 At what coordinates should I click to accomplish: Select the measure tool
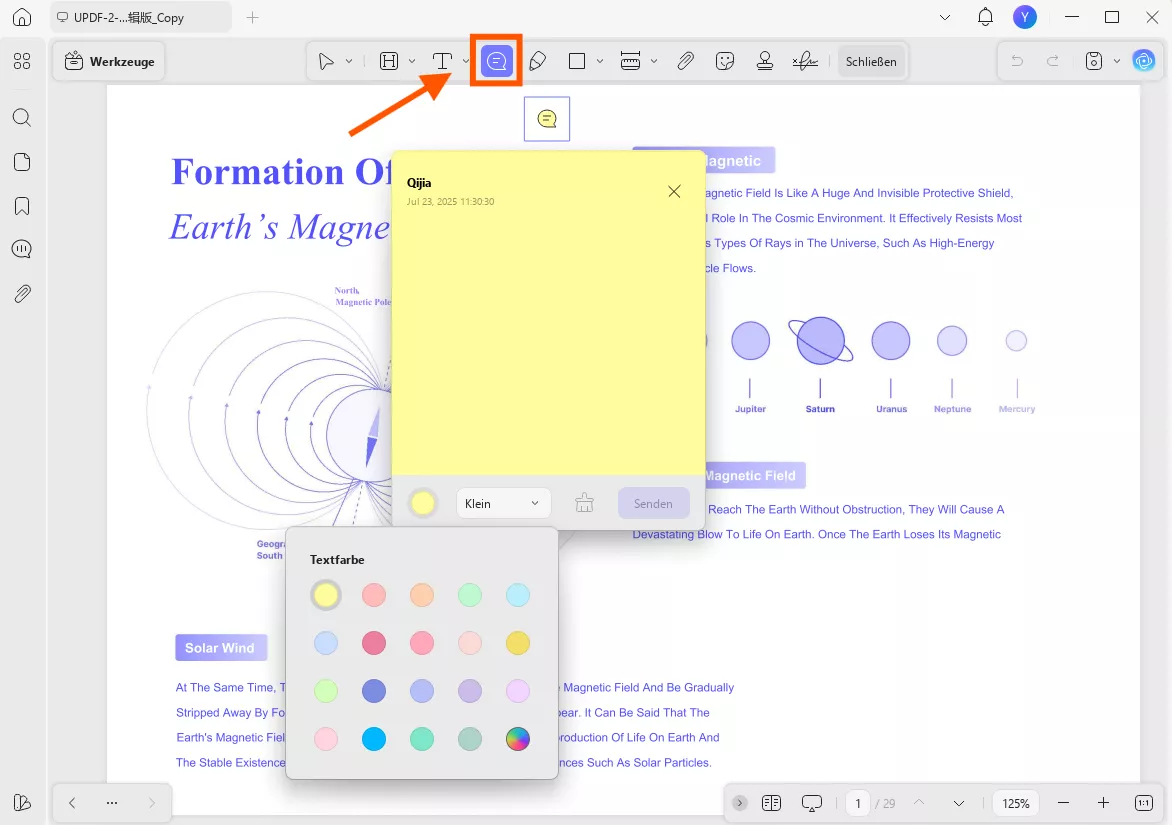[630, 61]
